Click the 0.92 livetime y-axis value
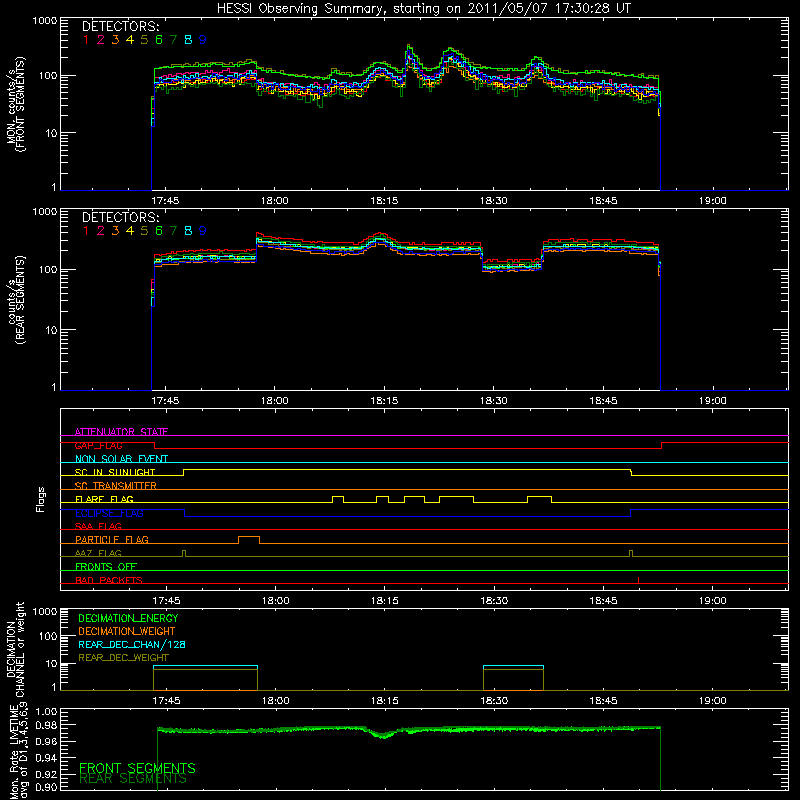Screen dimensions: 800x800 pos(46,772)
